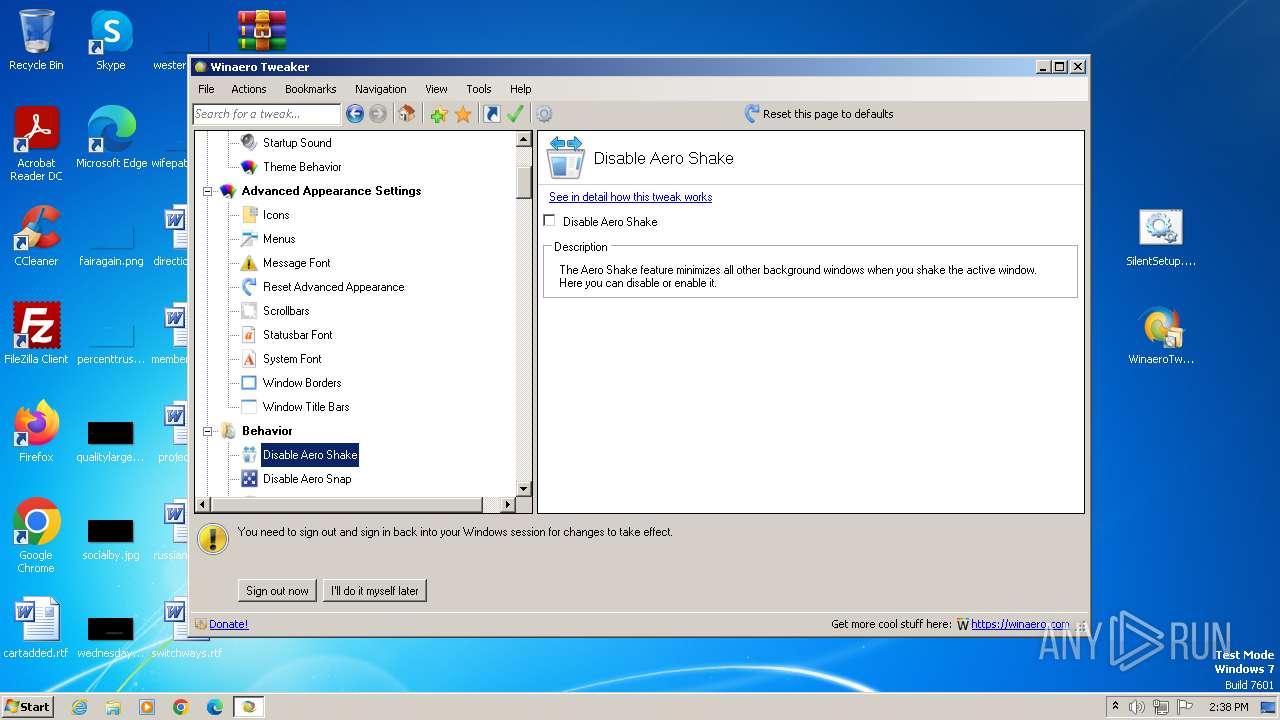Click the green checkmark apply icon
Image resolution: width=1280 pixels, height=720 pixels.
point(515,114)
